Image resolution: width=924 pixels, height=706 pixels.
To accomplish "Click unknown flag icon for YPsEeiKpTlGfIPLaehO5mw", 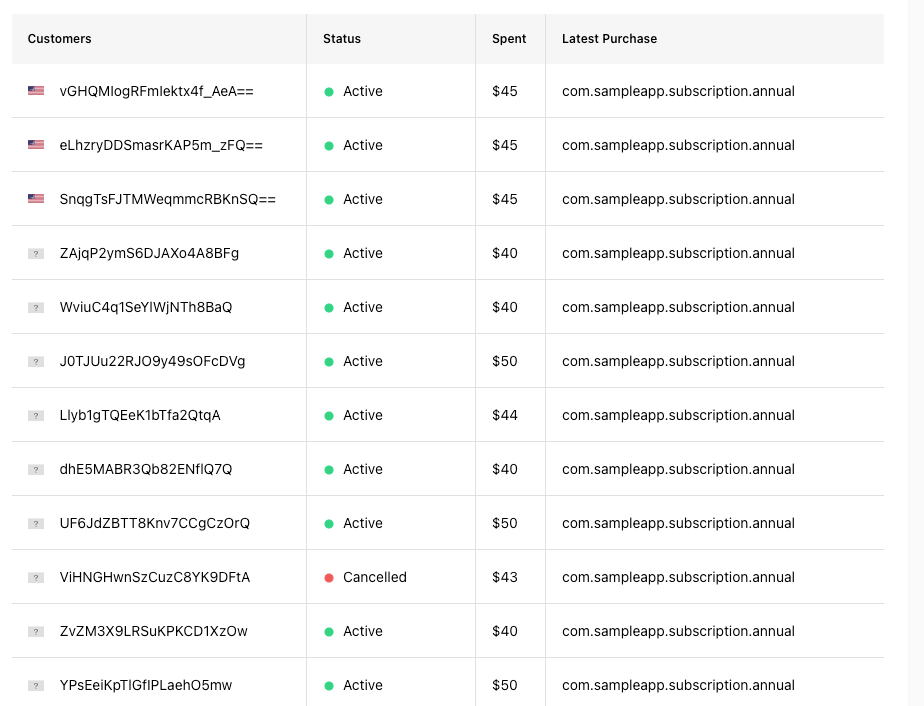I will [36, 685].
